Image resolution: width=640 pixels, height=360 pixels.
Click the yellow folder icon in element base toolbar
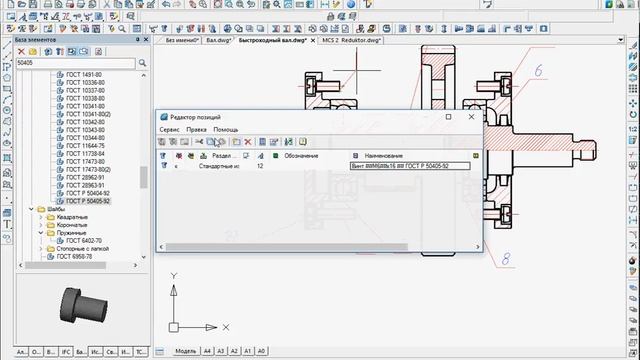pyautogui.click(x=33, y=51)
